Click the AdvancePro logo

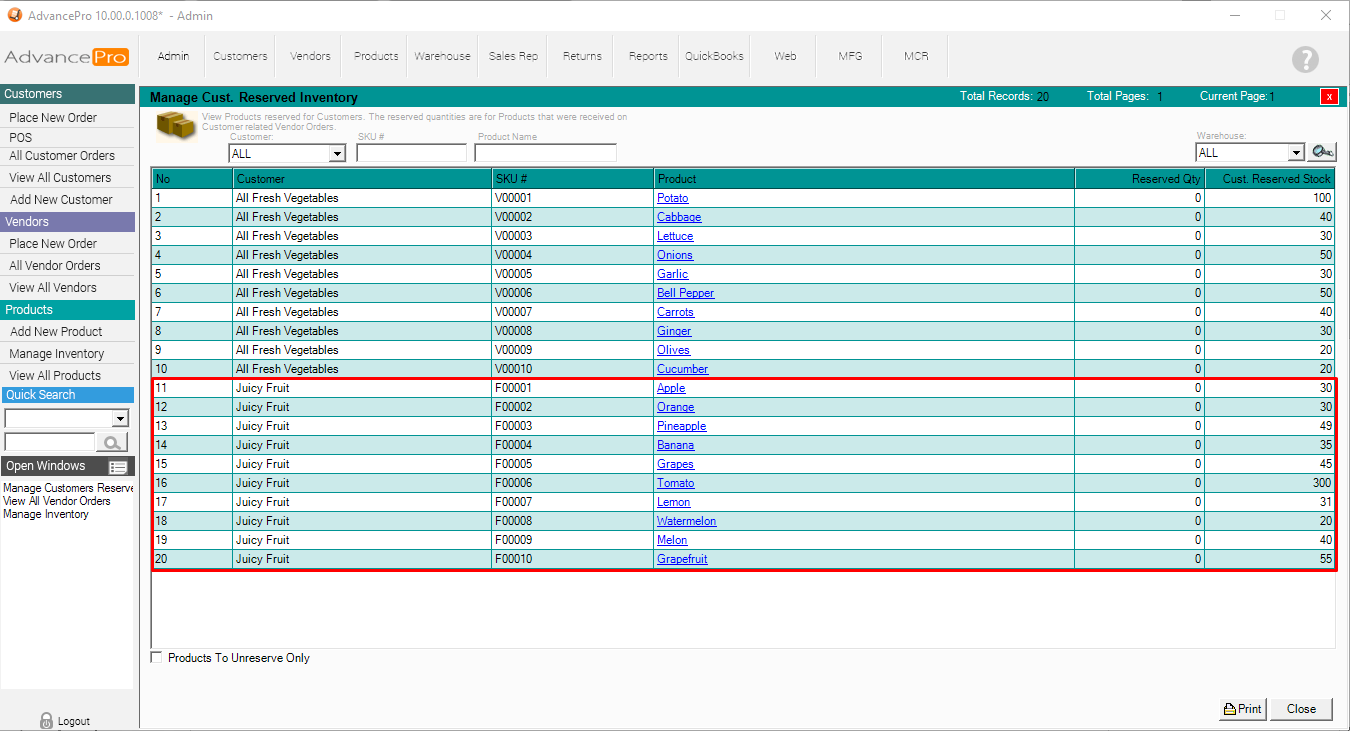(x=66, y=57)
